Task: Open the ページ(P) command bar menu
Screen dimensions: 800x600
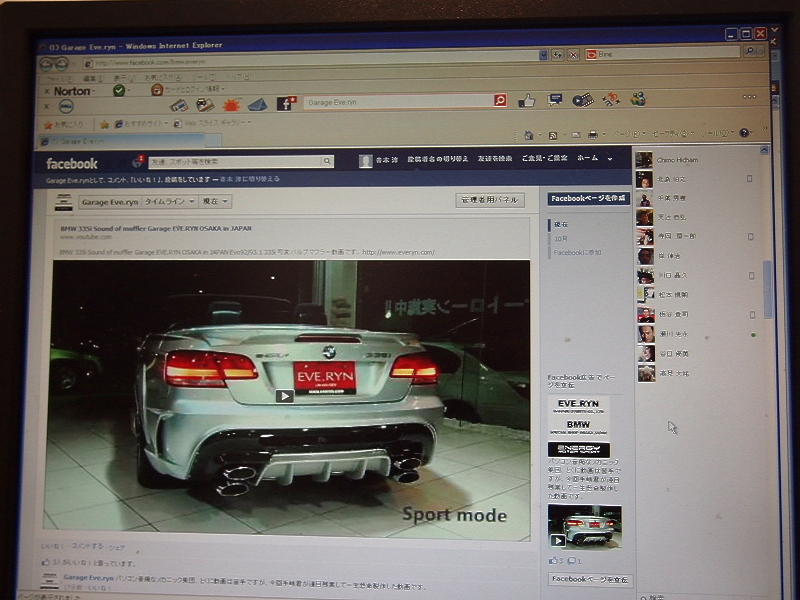Action: click(x=627, y=134)
